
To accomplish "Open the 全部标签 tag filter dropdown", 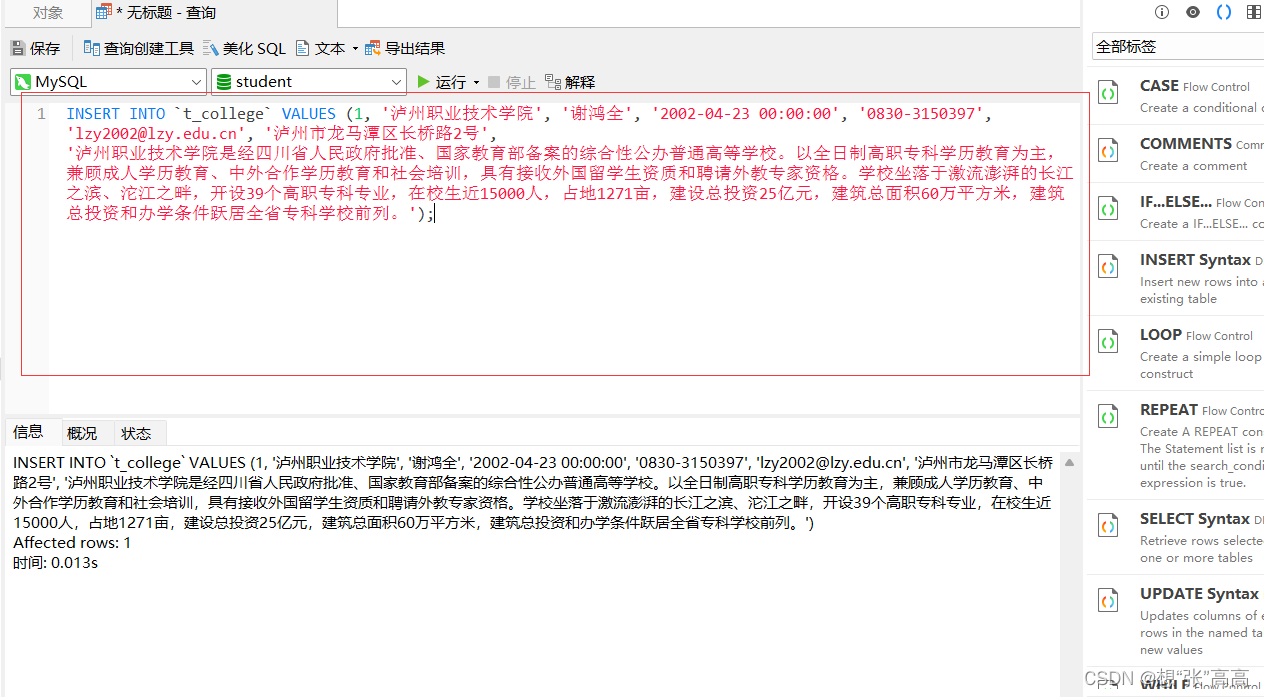I will [1178, 47].
